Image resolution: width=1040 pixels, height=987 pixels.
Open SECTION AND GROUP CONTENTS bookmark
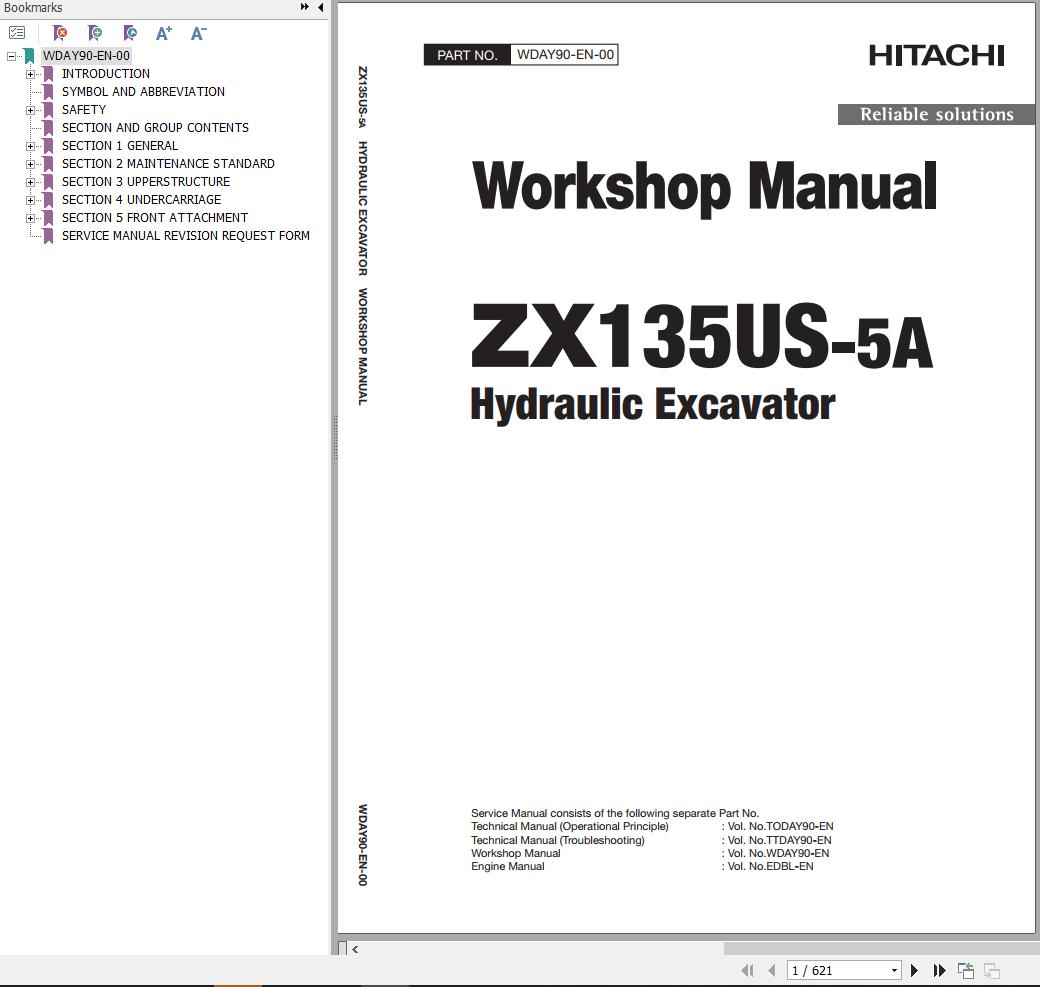[x=155, y=127]
